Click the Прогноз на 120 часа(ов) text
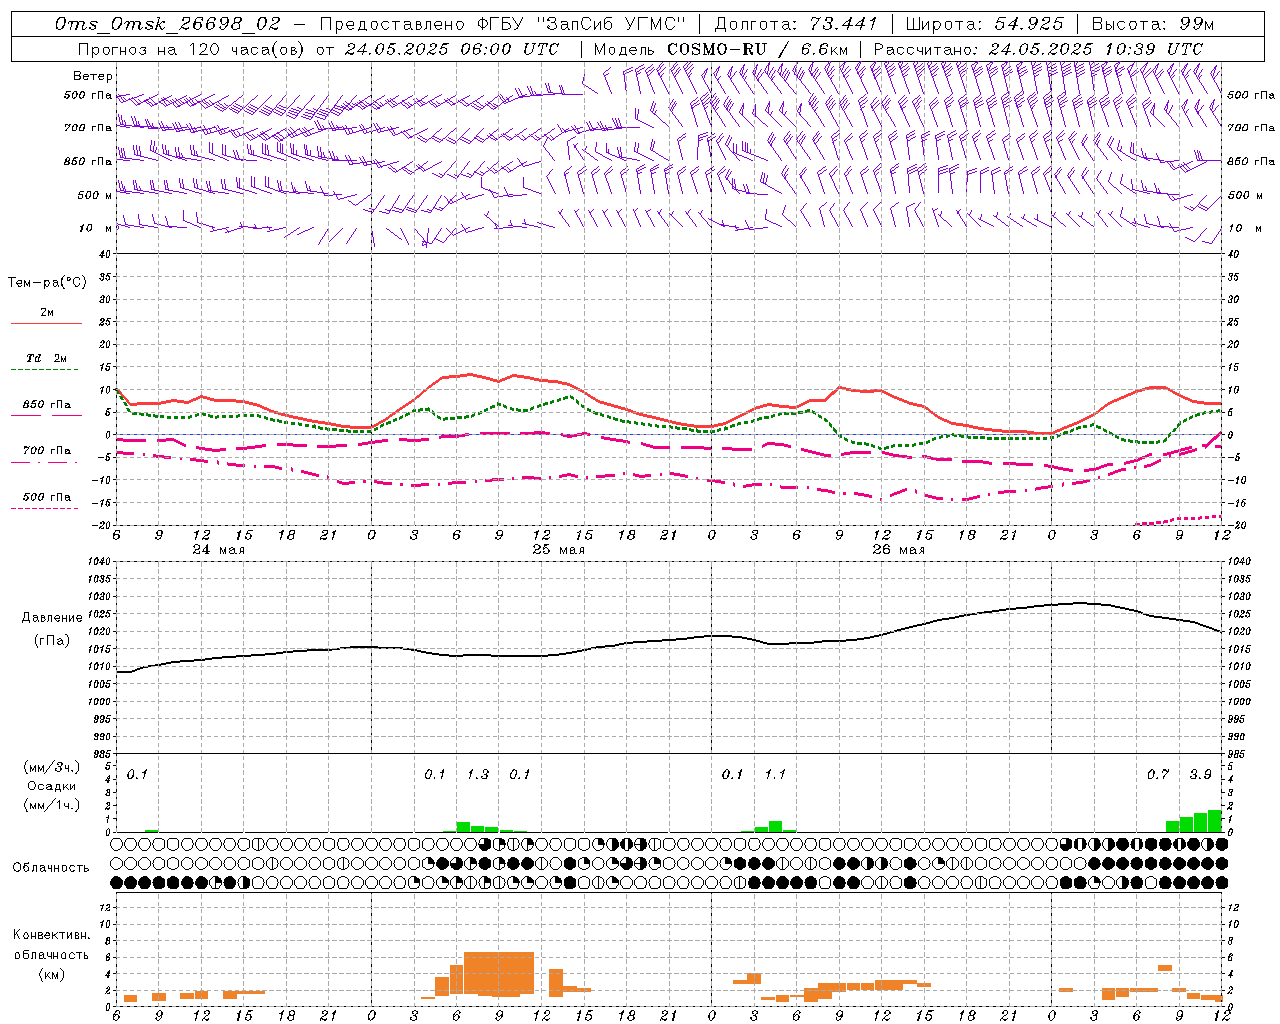This screenshot has height=1024, width=1280. click(x=192, y=49)
